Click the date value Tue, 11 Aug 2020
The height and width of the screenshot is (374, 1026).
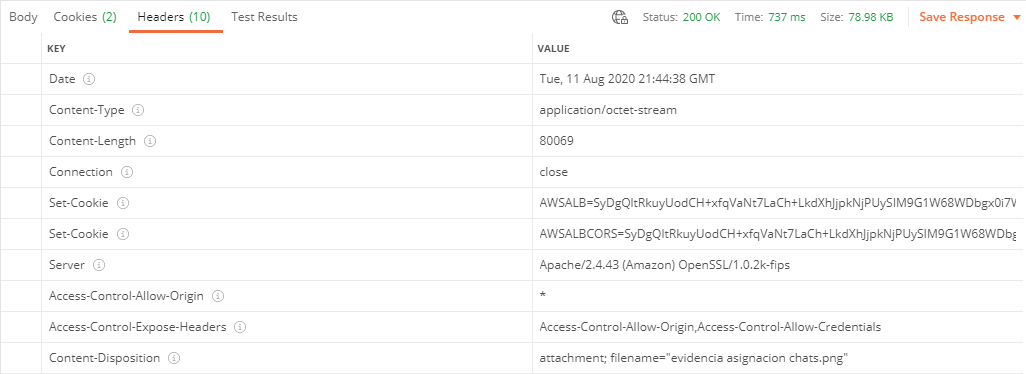click(x=627, y=79)
